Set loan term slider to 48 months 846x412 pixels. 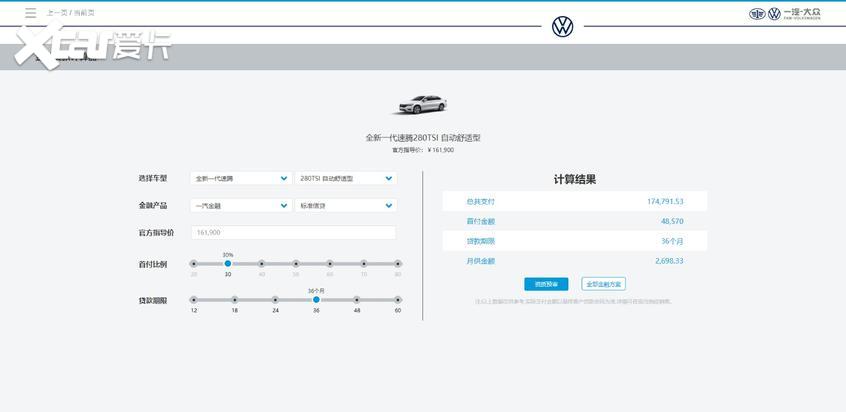coord(357,300)
